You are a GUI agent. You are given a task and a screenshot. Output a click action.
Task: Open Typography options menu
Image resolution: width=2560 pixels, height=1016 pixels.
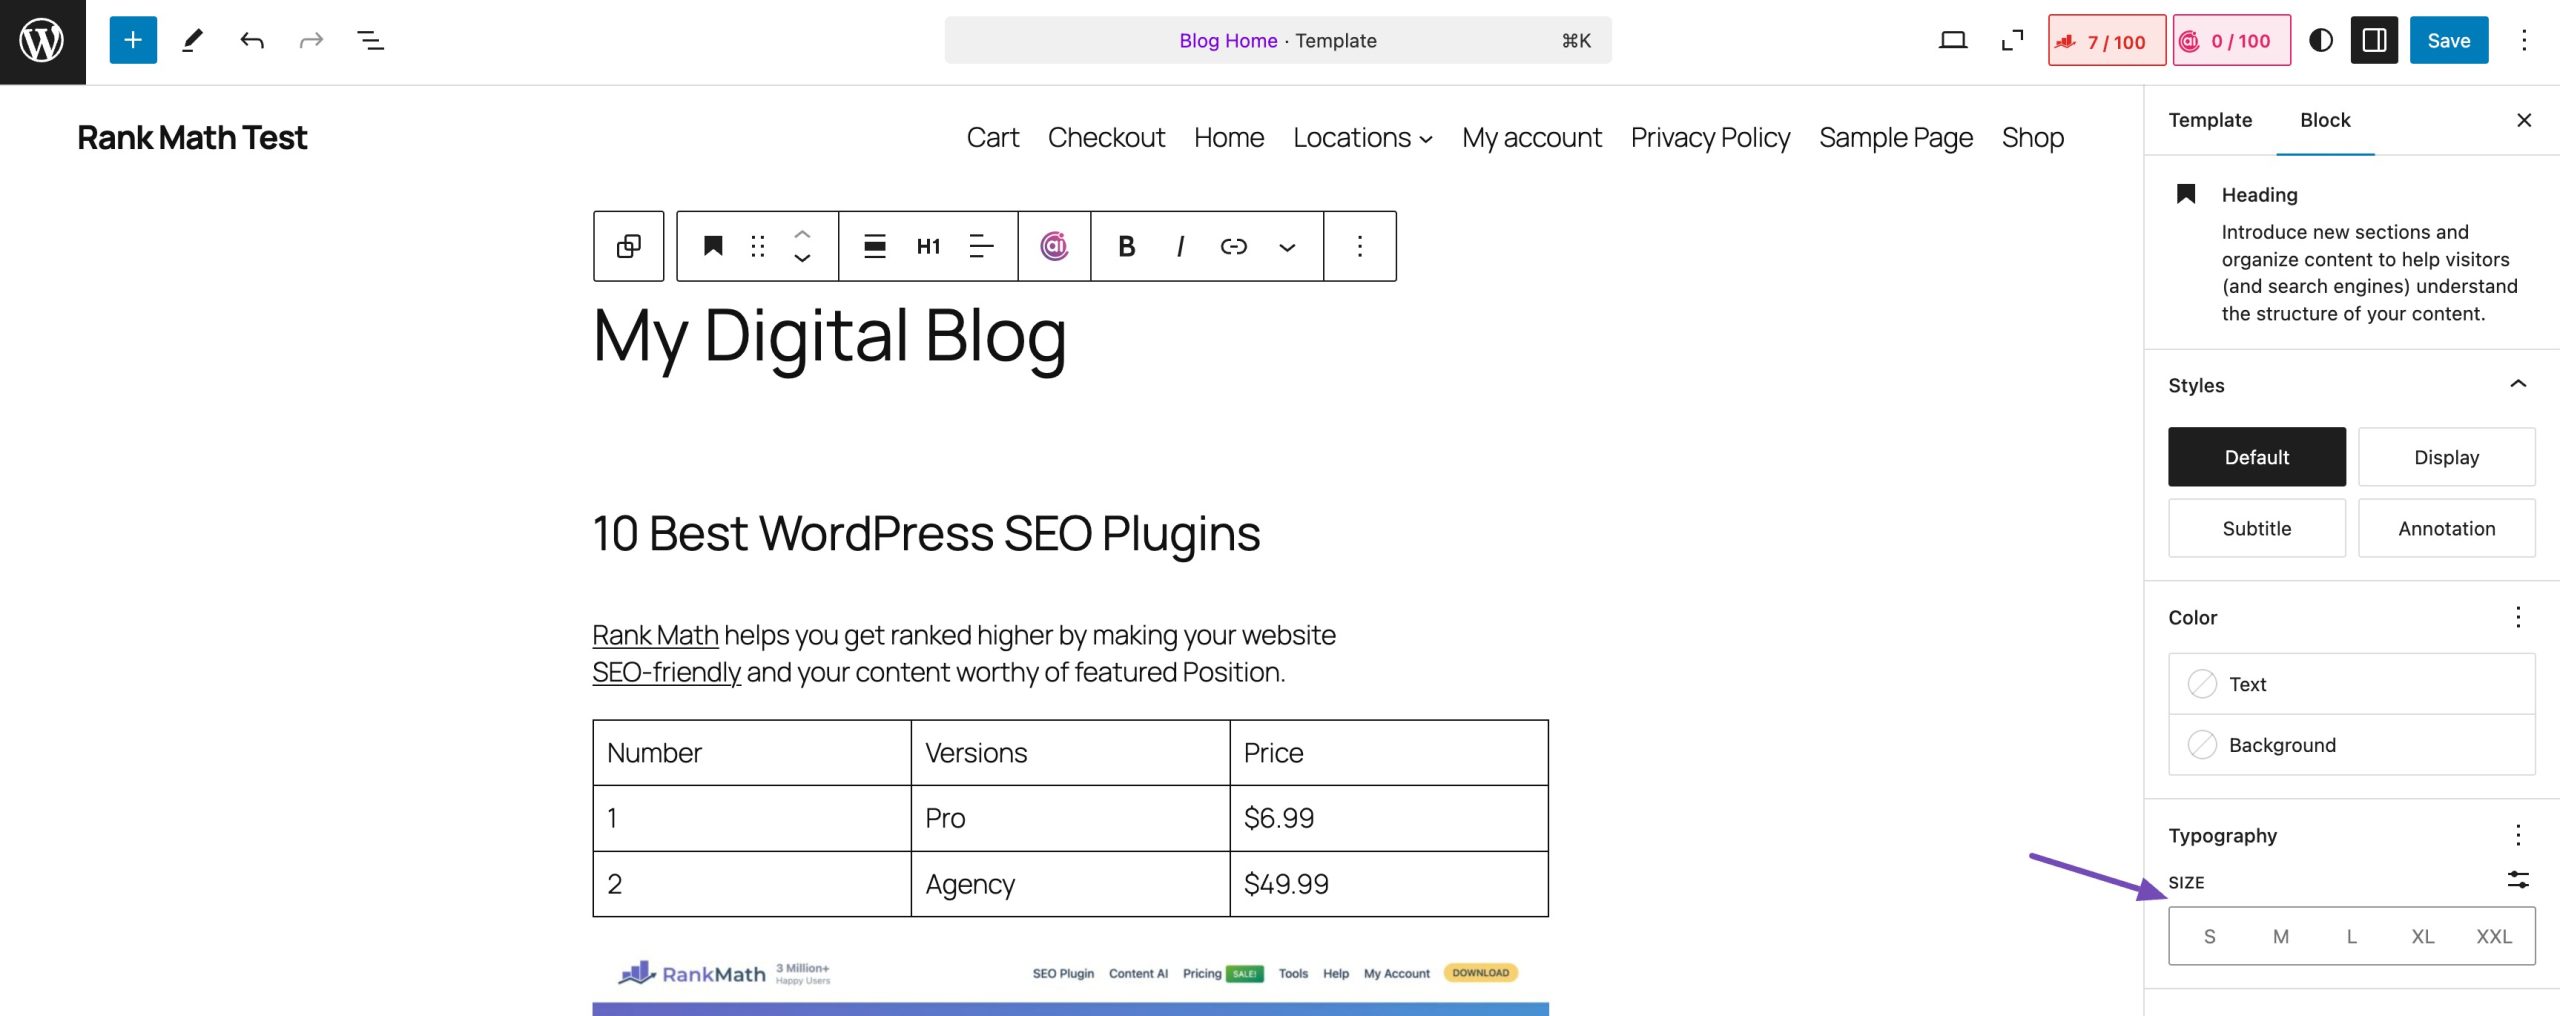[x=2518, y=835]
